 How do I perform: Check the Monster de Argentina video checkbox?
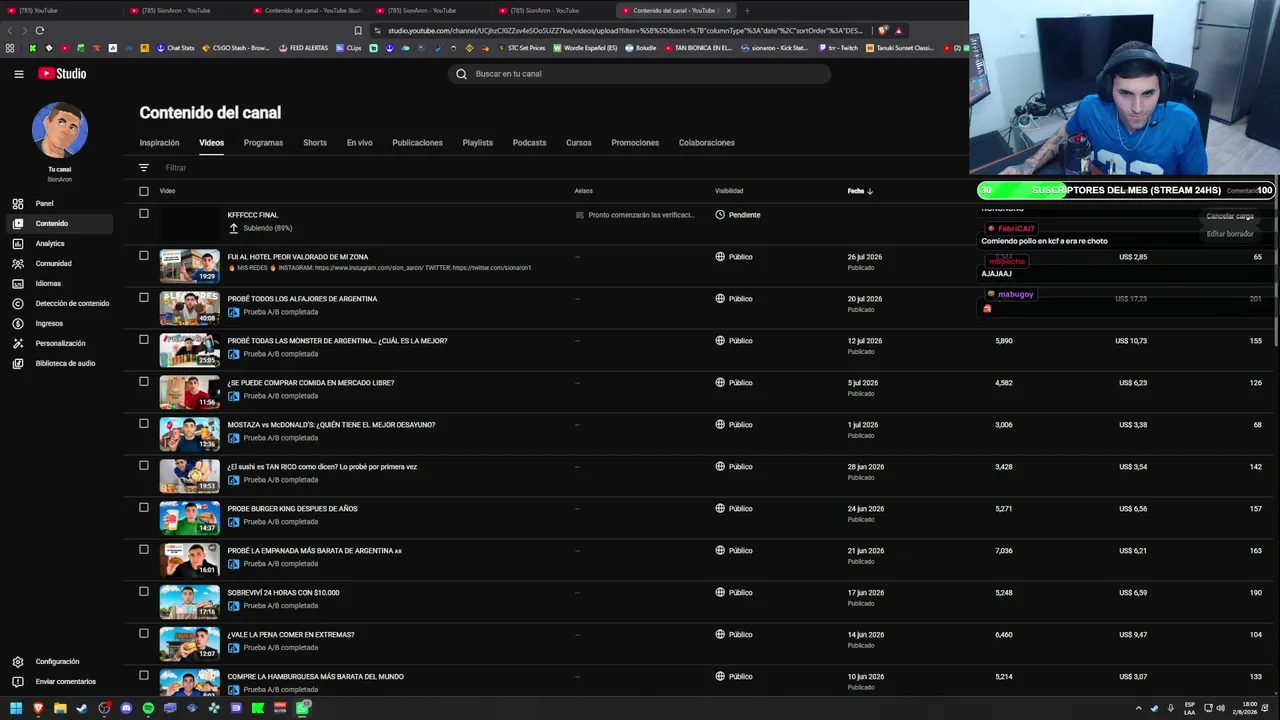[144, 340]
